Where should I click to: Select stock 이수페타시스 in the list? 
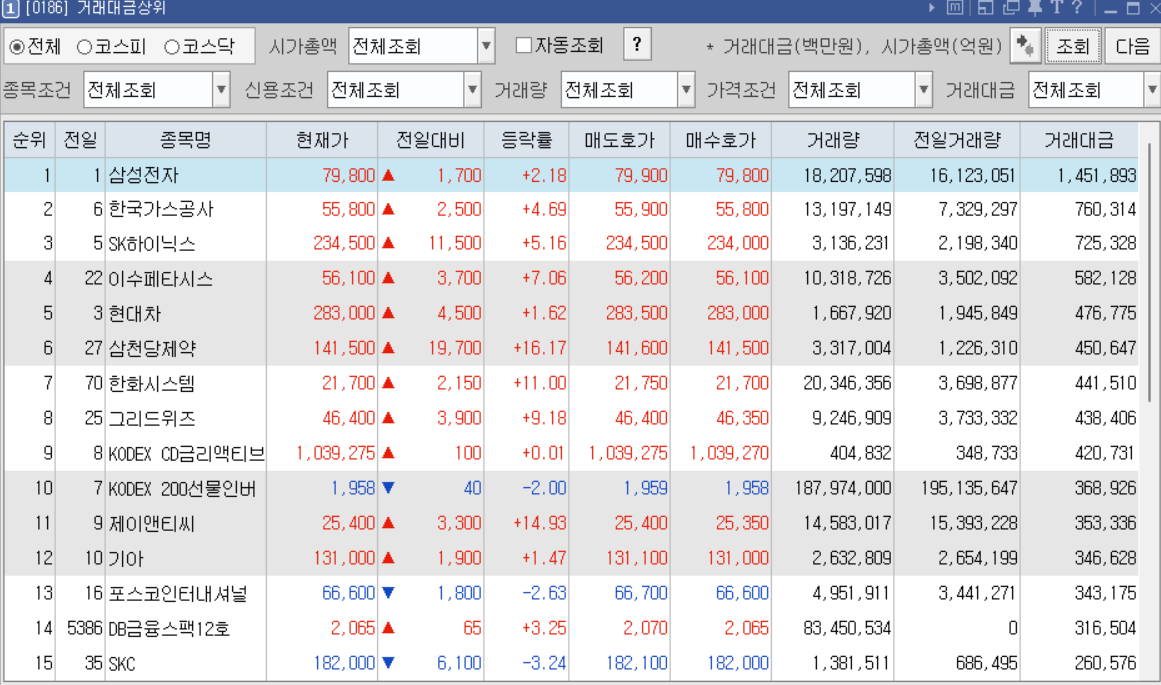tap(161, 279)
